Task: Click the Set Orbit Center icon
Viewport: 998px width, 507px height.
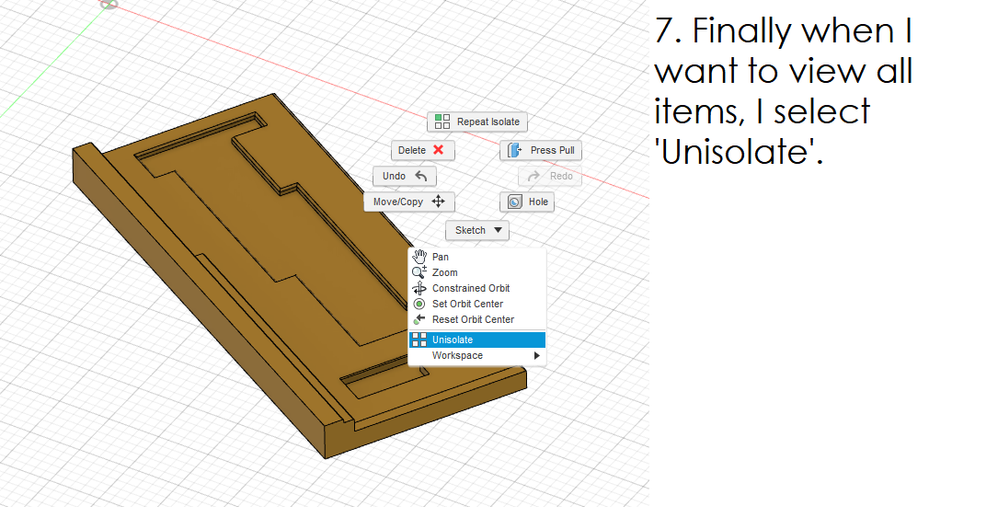Action: [x=419, y=304]
